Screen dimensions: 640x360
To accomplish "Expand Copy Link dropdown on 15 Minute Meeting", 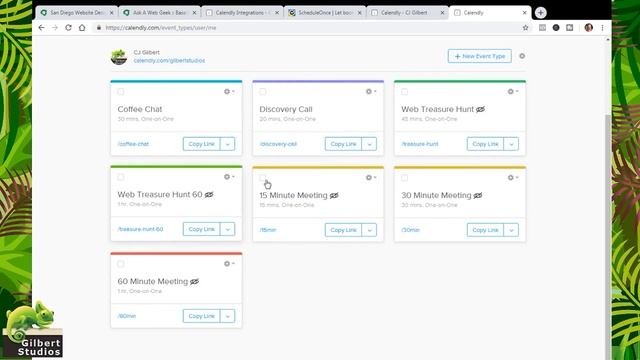I will [x=369, y=230].
